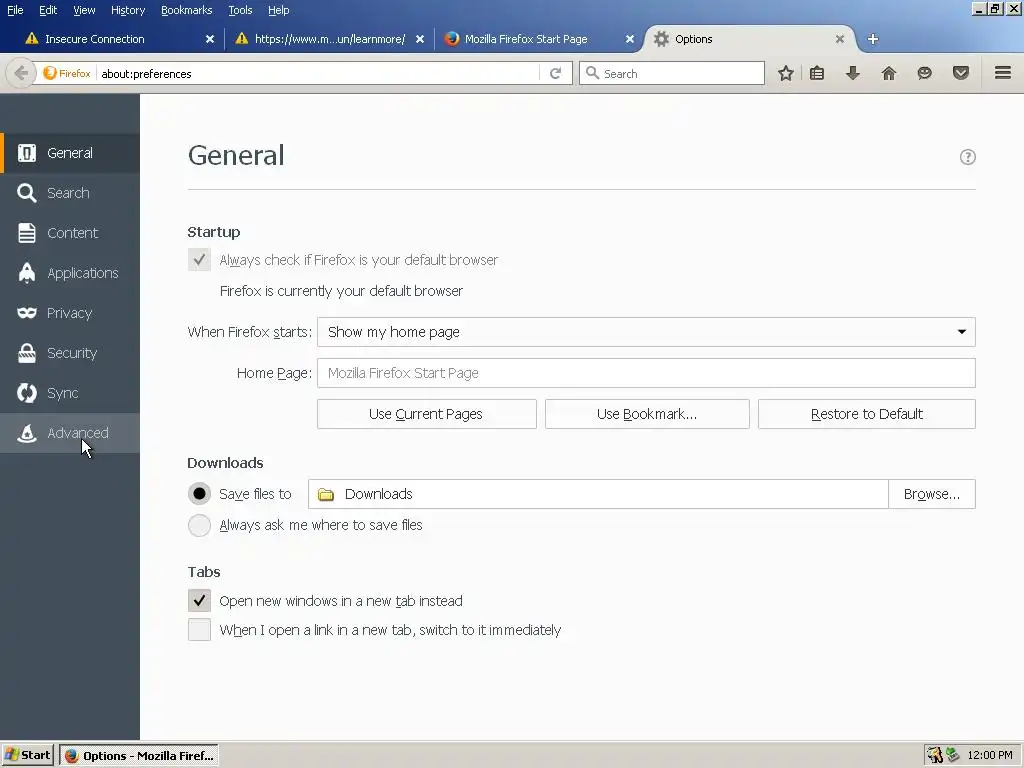Screen dimensions: 1024x768
Task: Click the second system tray icon next to clock
Action: [x=953, y=755]
